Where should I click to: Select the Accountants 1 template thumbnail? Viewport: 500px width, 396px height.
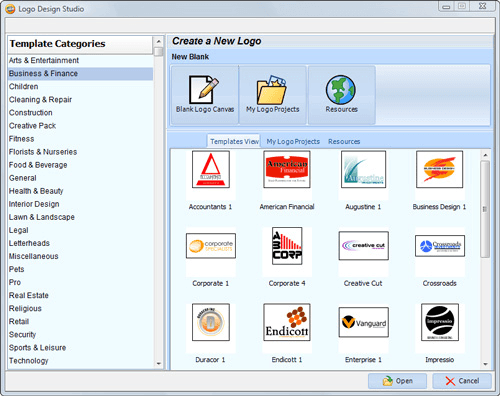pos(211,169)
